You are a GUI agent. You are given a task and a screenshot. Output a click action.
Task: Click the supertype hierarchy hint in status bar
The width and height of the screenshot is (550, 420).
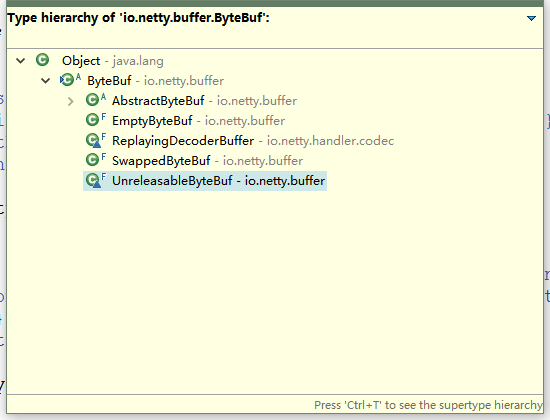[x=428, y=405]
